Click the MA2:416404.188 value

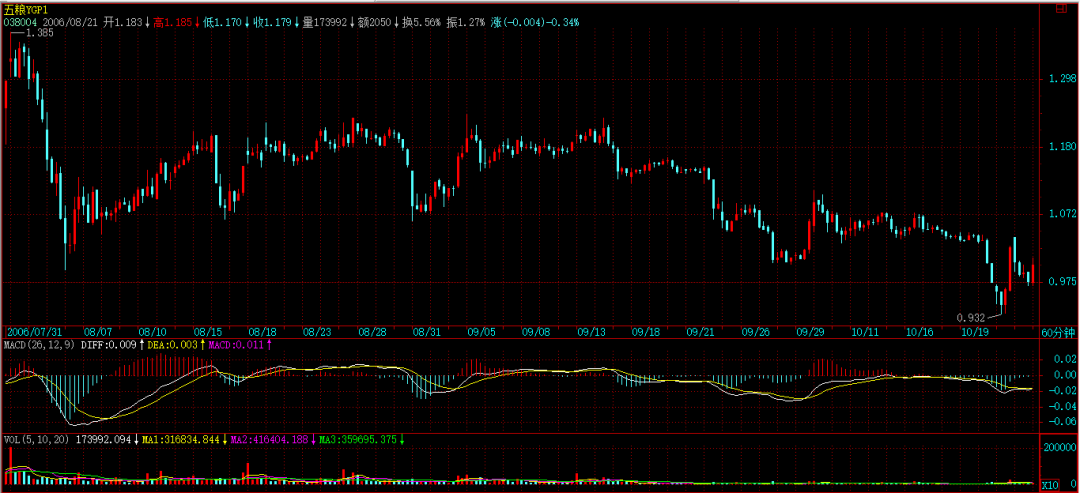270,439
